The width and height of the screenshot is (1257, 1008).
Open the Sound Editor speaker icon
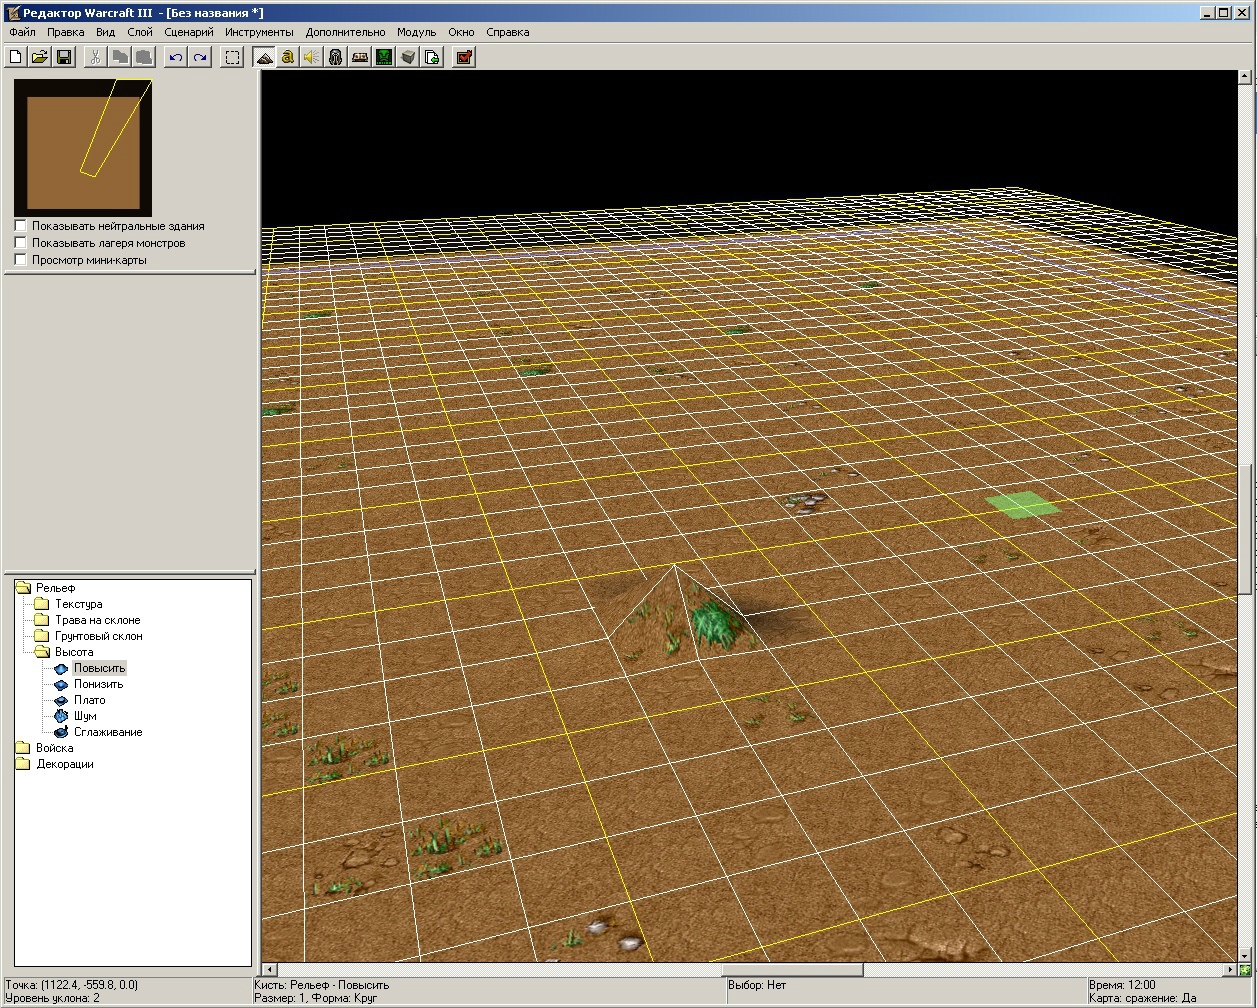coord(312,57)
